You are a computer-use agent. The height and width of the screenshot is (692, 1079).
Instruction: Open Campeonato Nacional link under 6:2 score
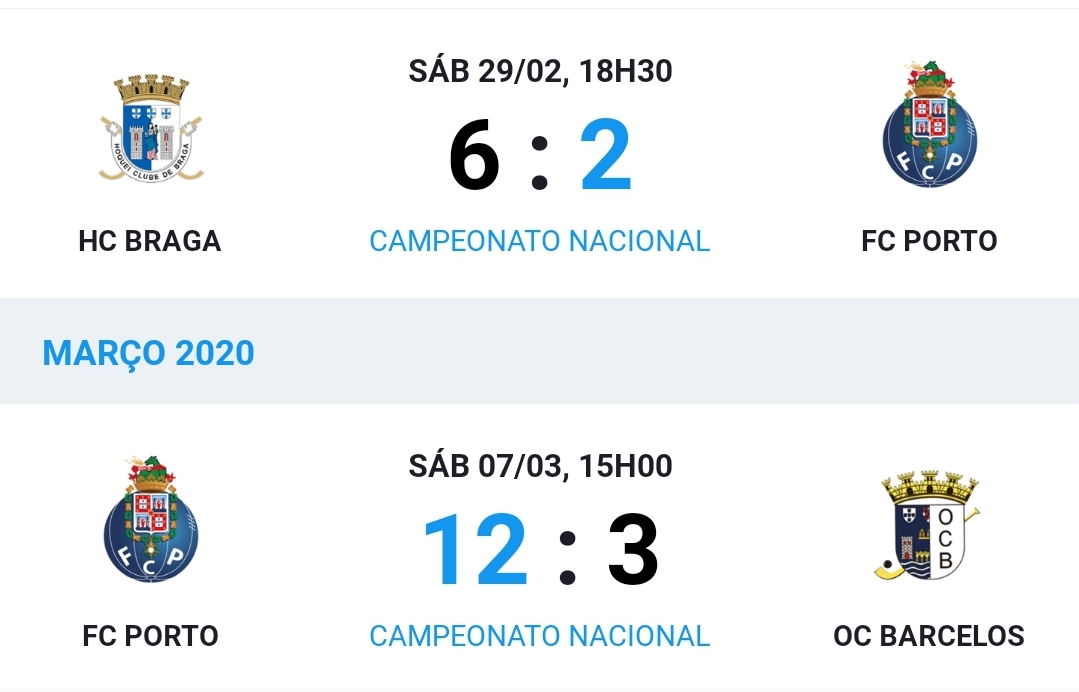coord(540,241)
